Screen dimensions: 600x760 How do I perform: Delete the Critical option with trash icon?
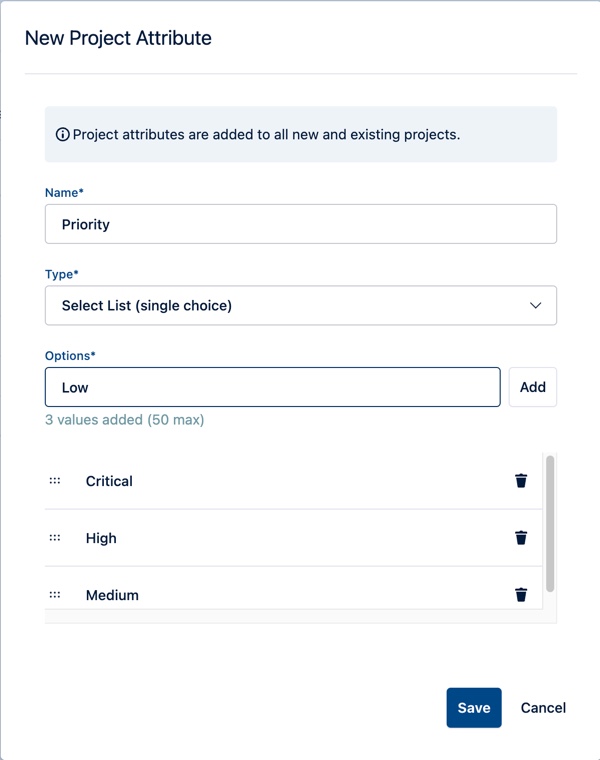pyautogui.click(x=521, y=481)
